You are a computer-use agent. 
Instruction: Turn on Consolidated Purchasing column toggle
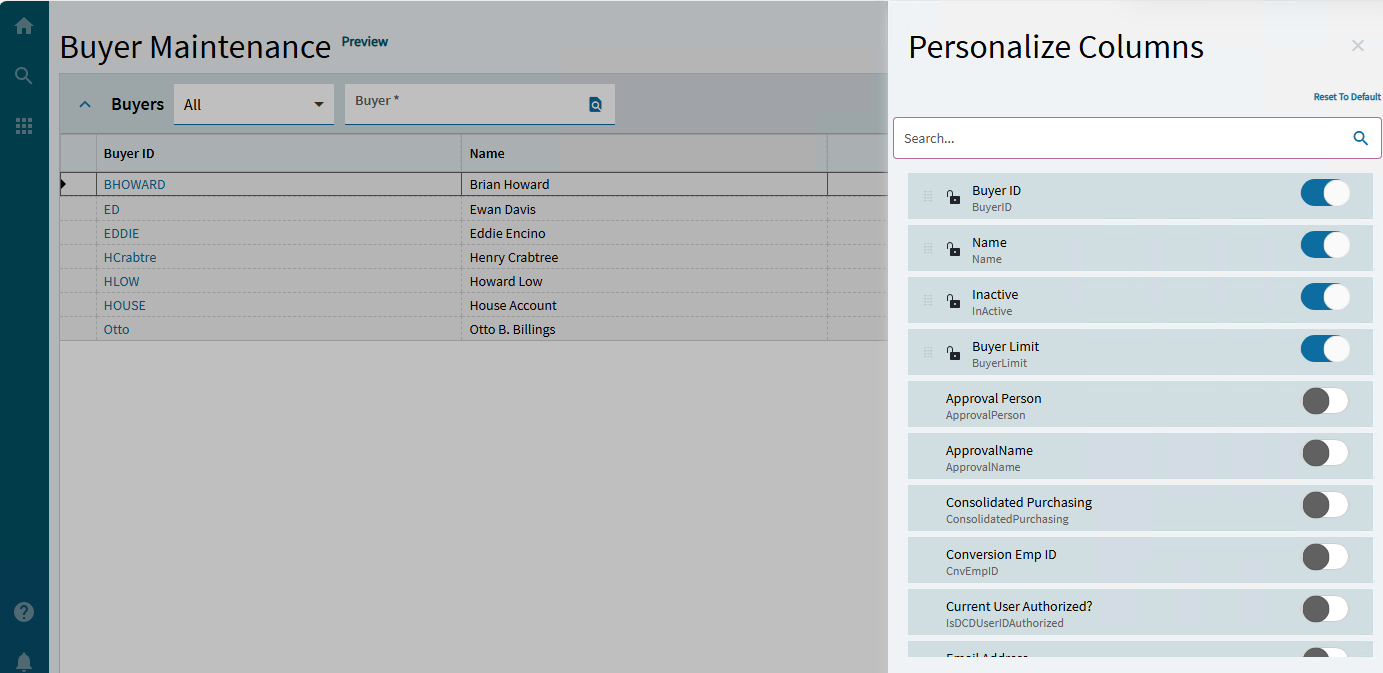[1325, 505]
